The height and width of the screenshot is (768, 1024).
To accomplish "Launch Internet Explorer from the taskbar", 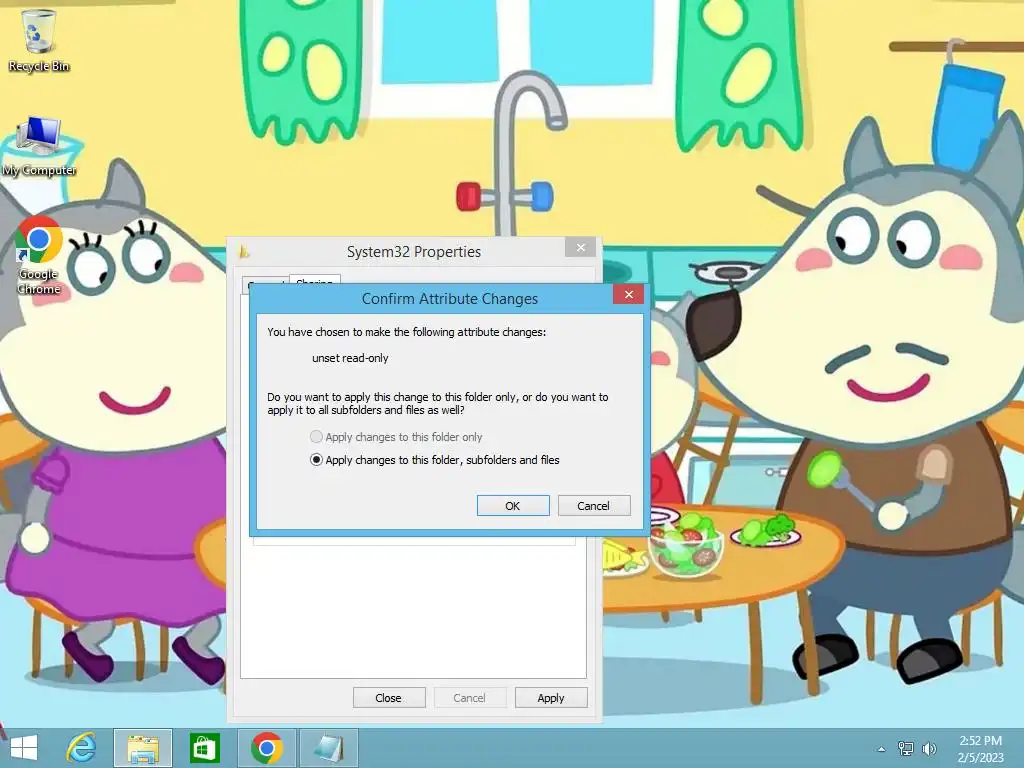I will point(82,748).
